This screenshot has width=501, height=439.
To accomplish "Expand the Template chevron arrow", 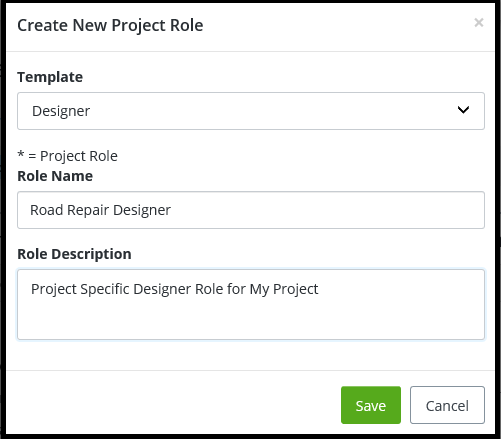I will (463, 110).
